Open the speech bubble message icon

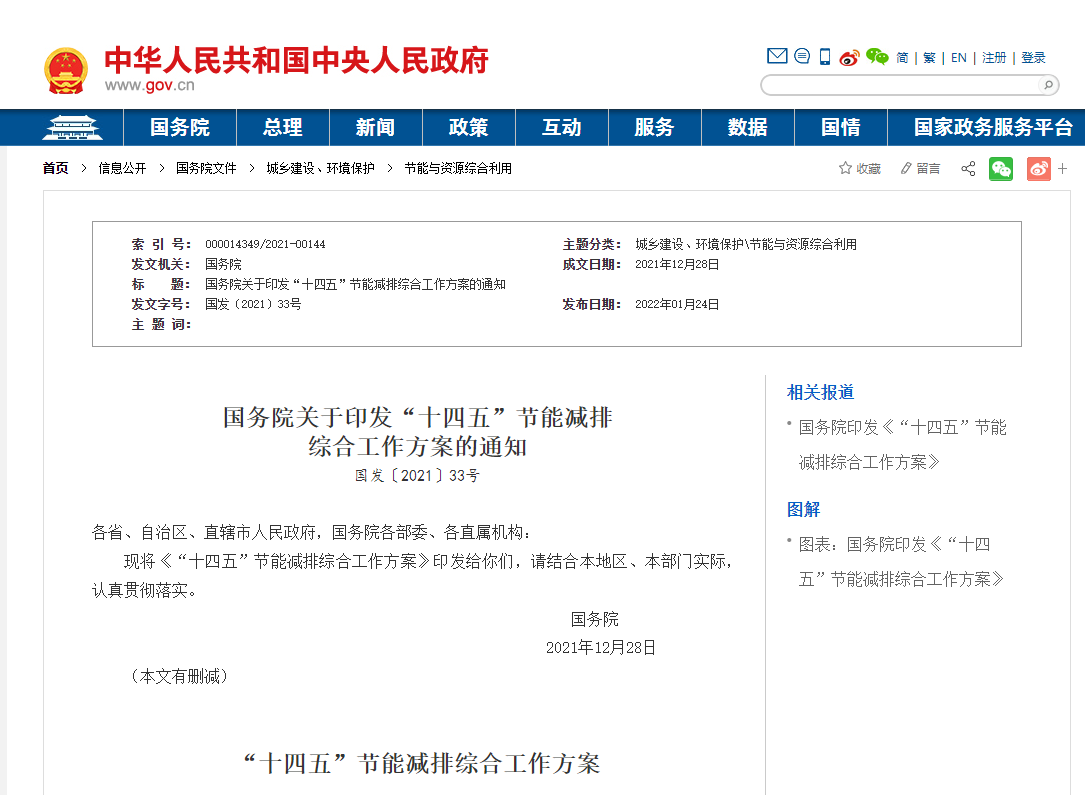pos(802,56)
